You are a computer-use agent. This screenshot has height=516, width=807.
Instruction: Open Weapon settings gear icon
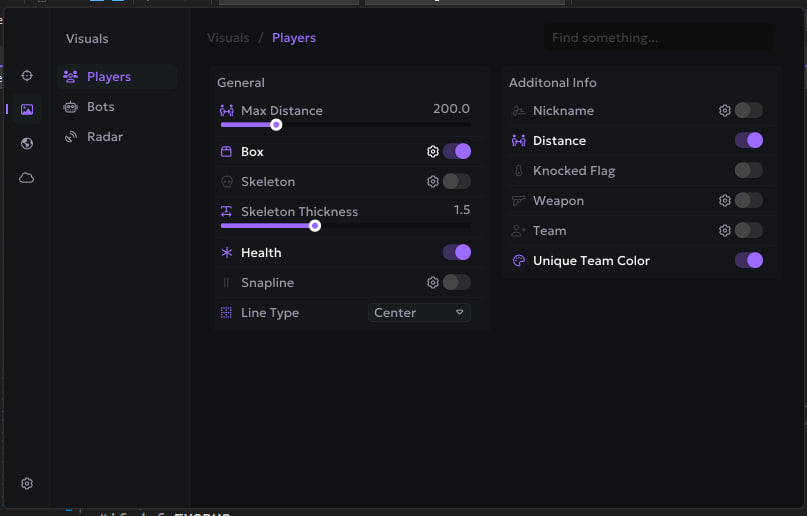click(x=725, y=201)
